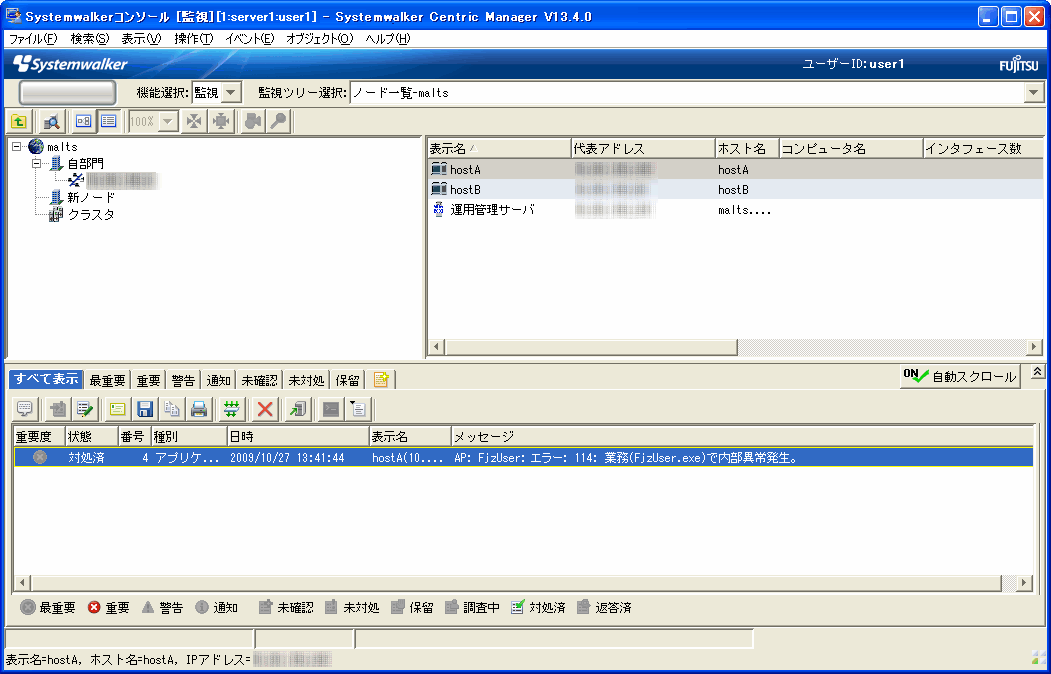Select 新ノード in the tree
Image resolution: width=1051 pixels, height=674 pixels.
[x=91, y=198]
